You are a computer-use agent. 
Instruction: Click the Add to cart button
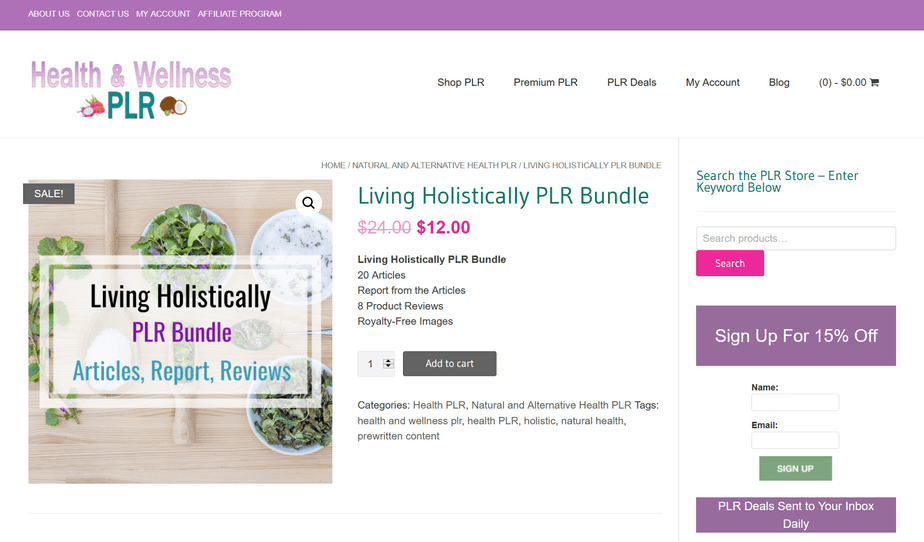pyautogui.click(x=450, y=363)
